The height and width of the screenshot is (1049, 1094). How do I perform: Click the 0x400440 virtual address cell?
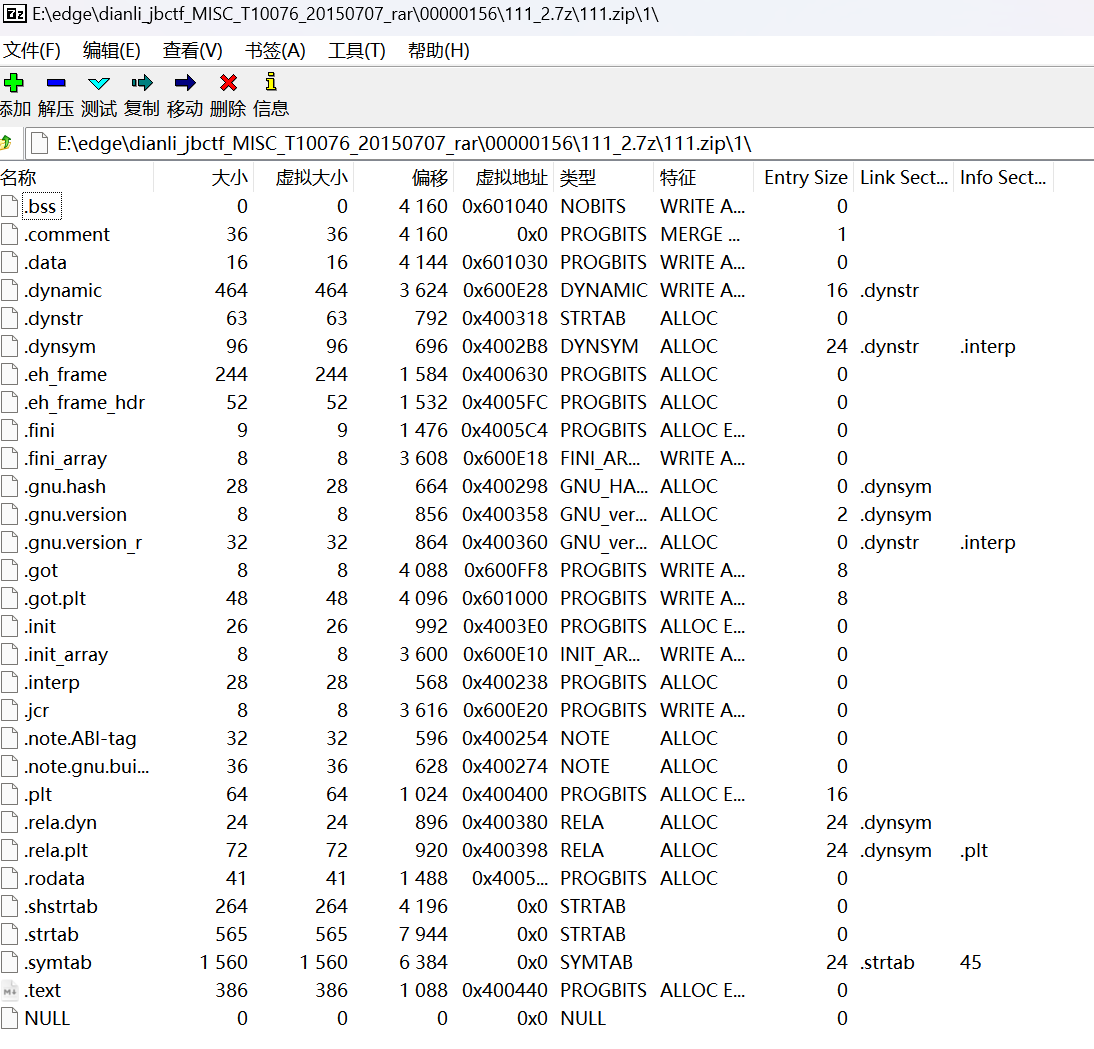(x=504, y=990)
